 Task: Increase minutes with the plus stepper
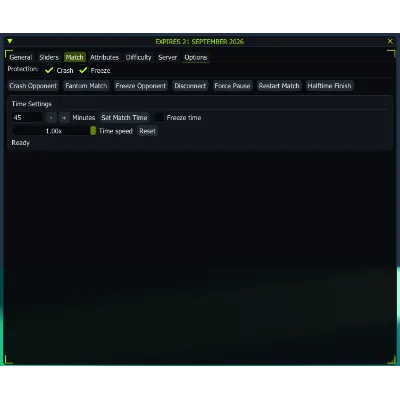pos(64,117)
